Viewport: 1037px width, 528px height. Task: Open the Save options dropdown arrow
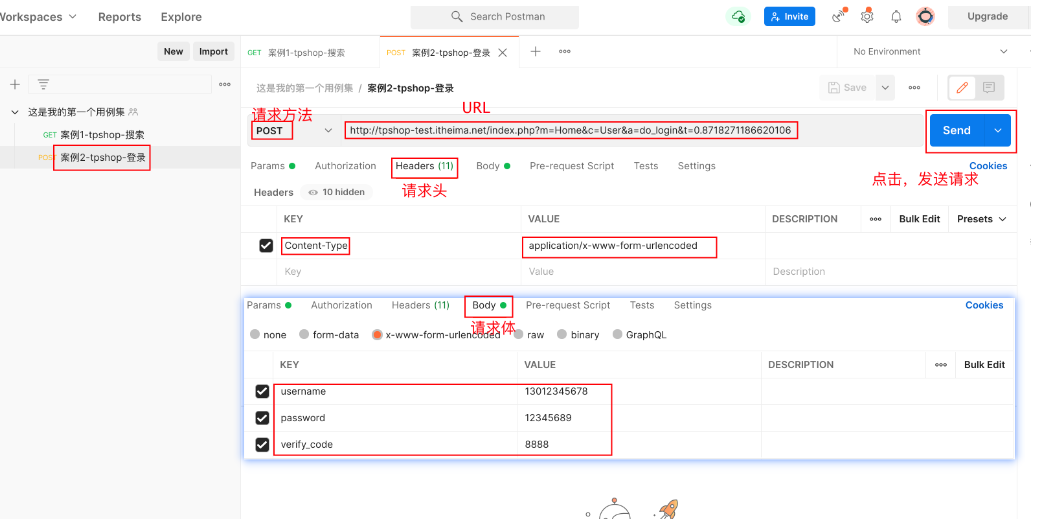[885, 87]
